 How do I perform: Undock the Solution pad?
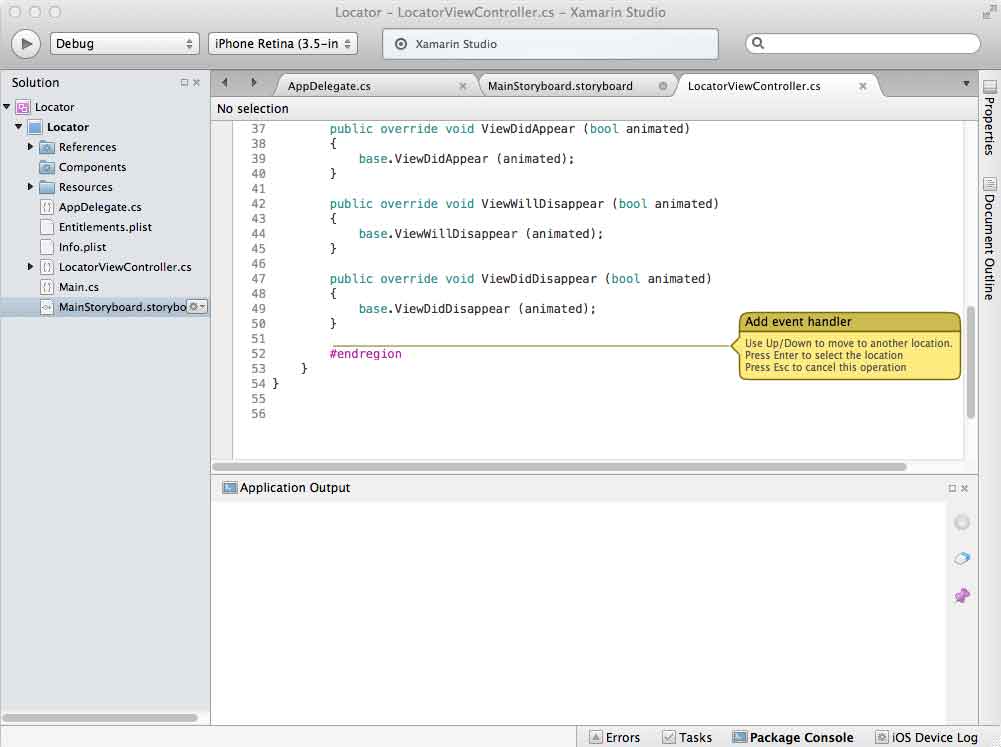(184, 82)
